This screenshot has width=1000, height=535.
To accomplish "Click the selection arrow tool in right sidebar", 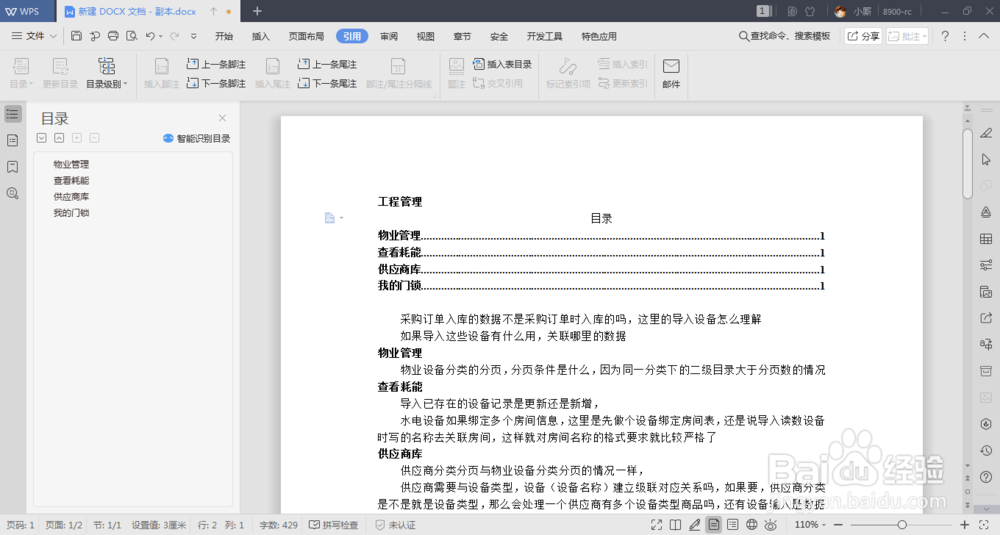I will coord(986,159).
